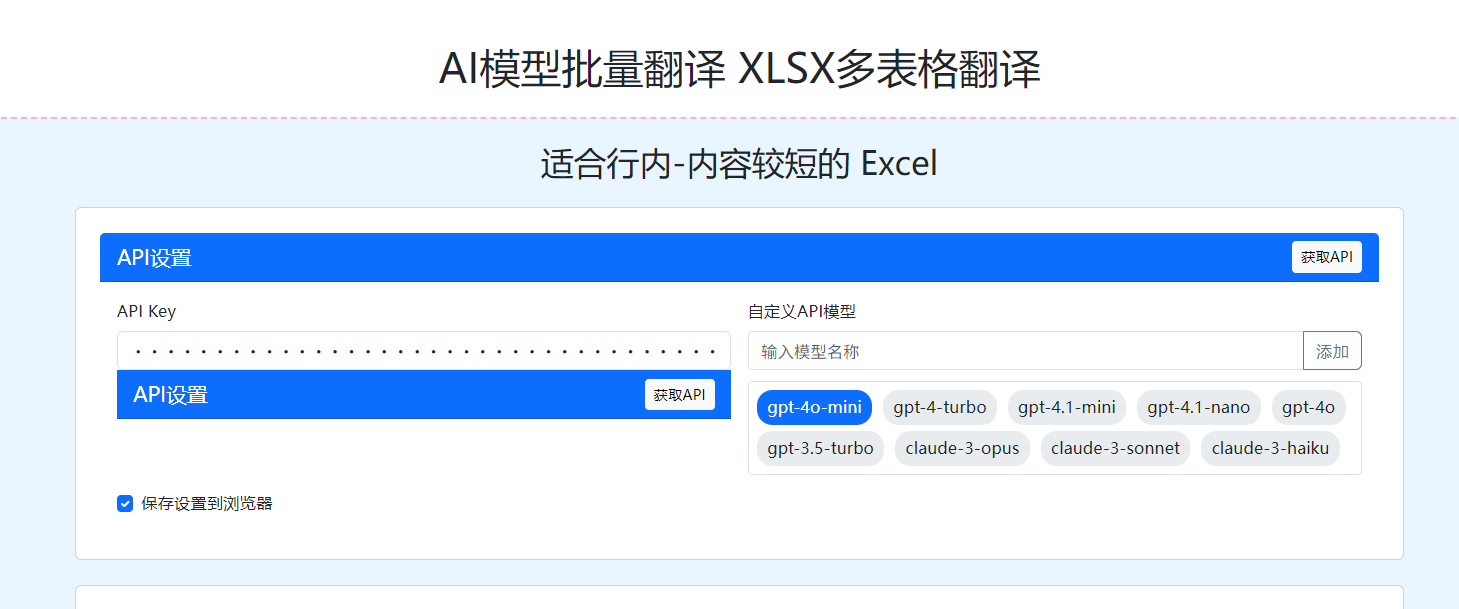Select the gpt-4-turbo model chip

(940, 408)
